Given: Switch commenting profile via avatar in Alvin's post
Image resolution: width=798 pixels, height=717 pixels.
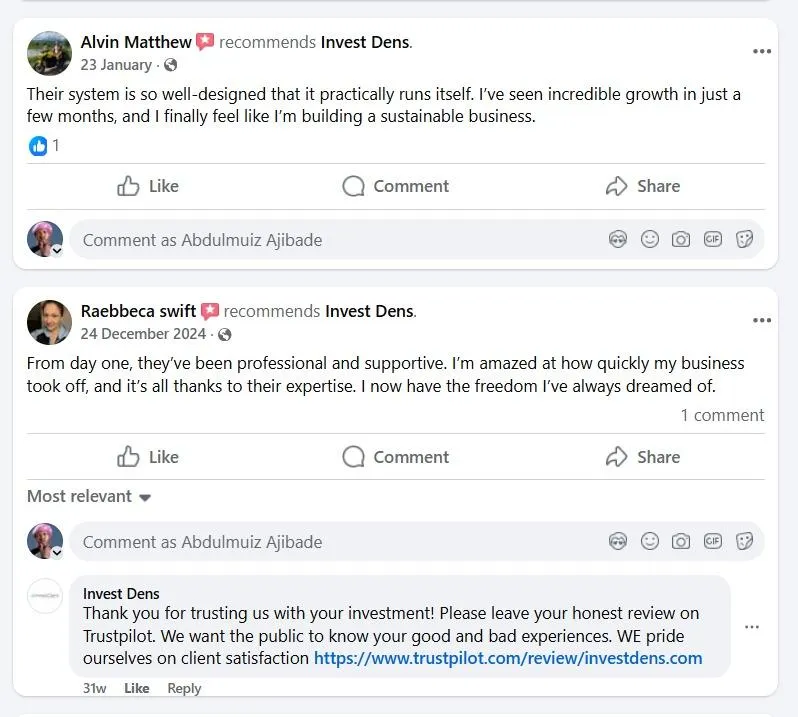Looking at the screenshot, I should [x=45, y=240].
